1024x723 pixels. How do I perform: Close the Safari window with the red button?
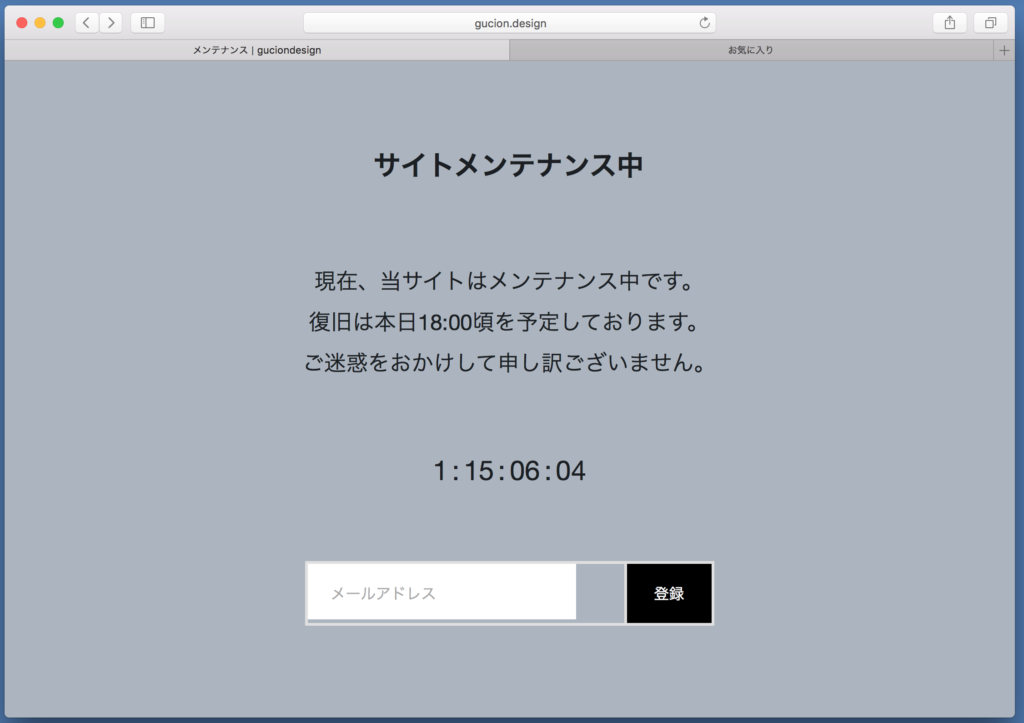click(22, 23)
